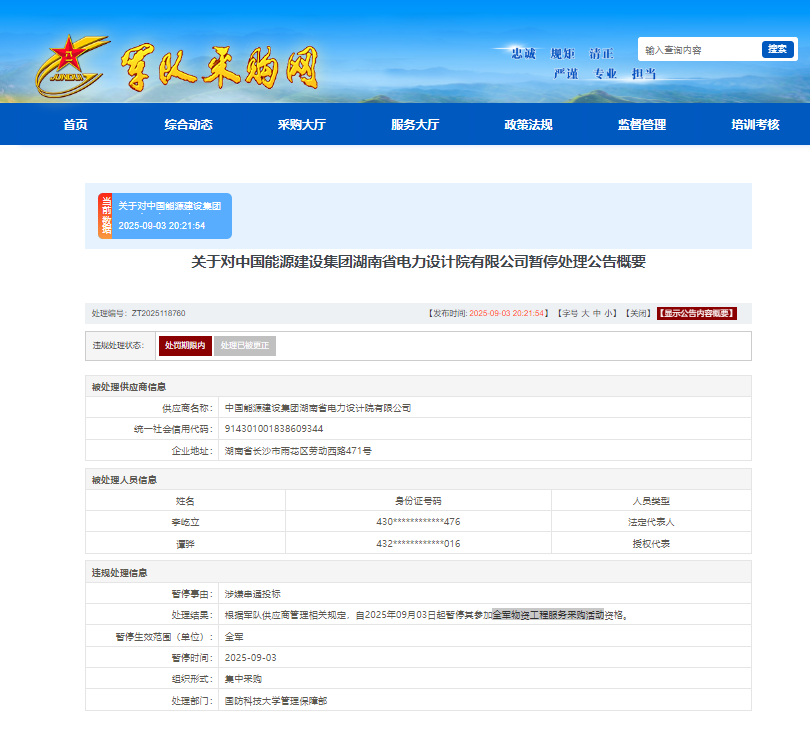Click the ID number ending in 476
810x741 pixels.
tap(418, 522)
